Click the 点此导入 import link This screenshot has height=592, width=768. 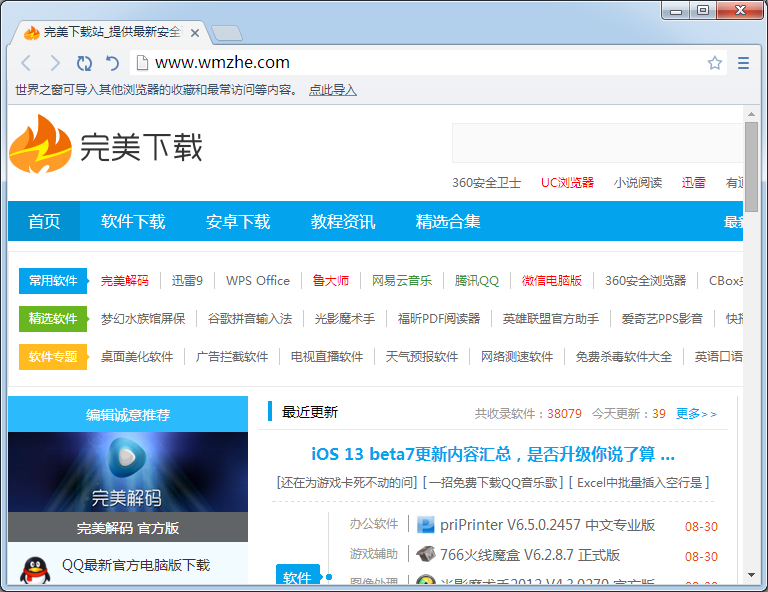[332, 90]
